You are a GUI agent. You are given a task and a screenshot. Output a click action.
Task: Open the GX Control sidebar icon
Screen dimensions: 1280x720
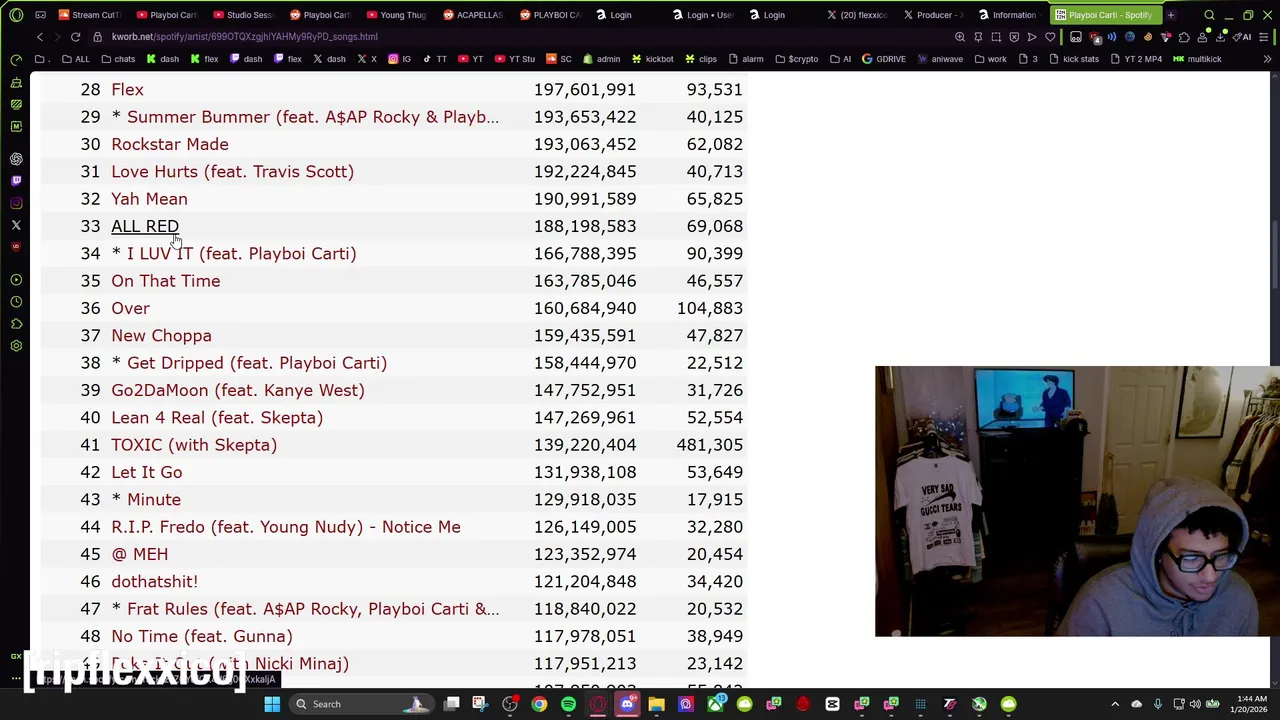tap(16, 60)
